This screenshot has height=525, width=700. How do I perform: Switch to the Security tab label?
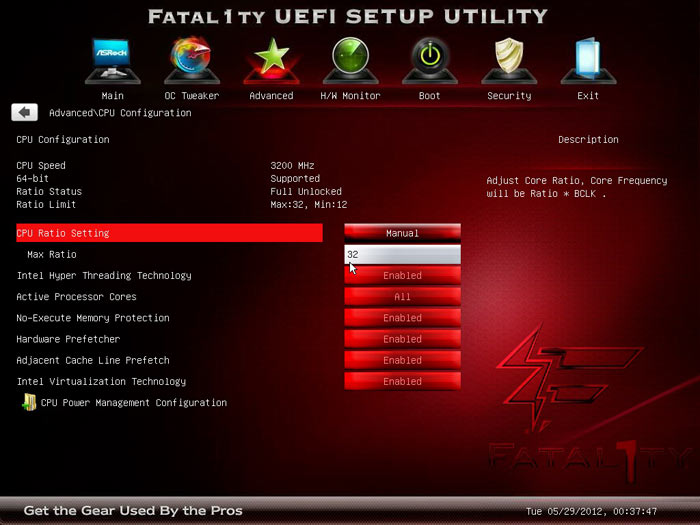509,96
